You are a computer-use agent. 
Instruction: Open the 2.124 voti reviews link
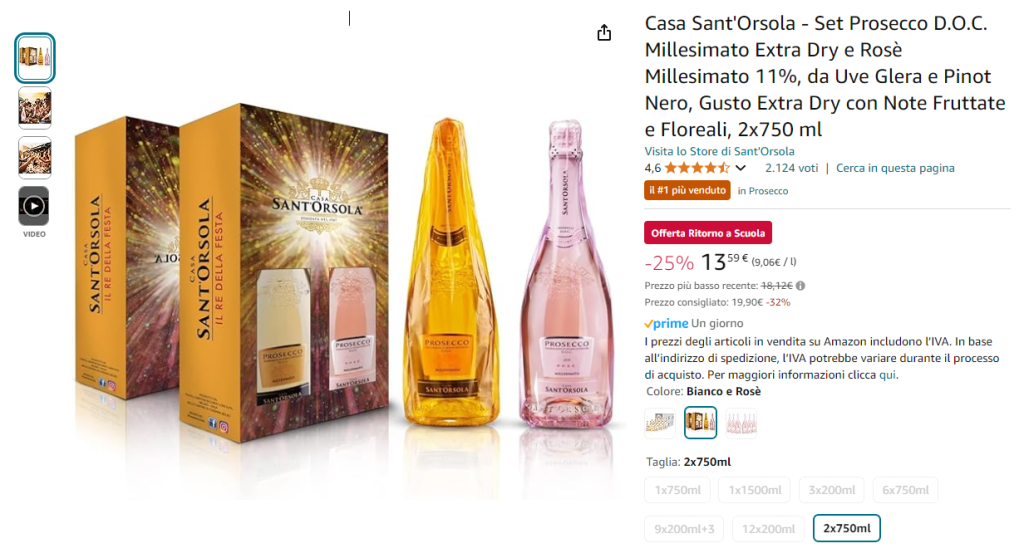791,168
